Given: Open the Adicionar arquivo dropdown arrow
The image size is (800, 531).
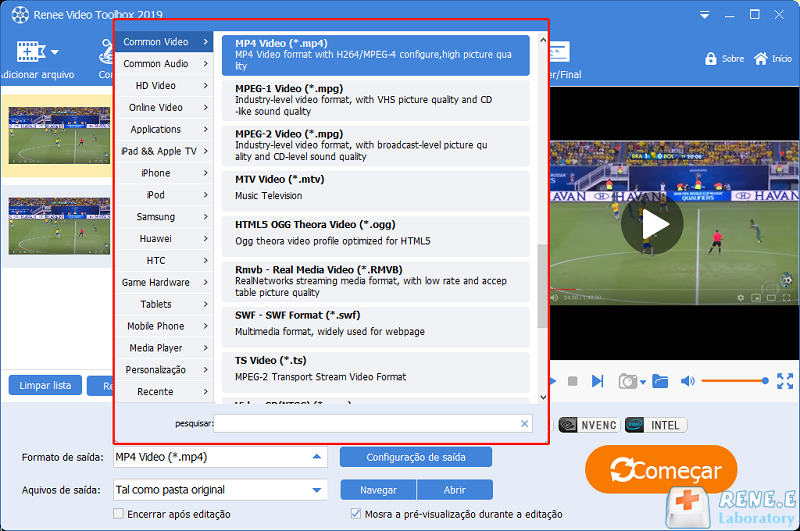Looking at the screenshot, I should 55,52.
